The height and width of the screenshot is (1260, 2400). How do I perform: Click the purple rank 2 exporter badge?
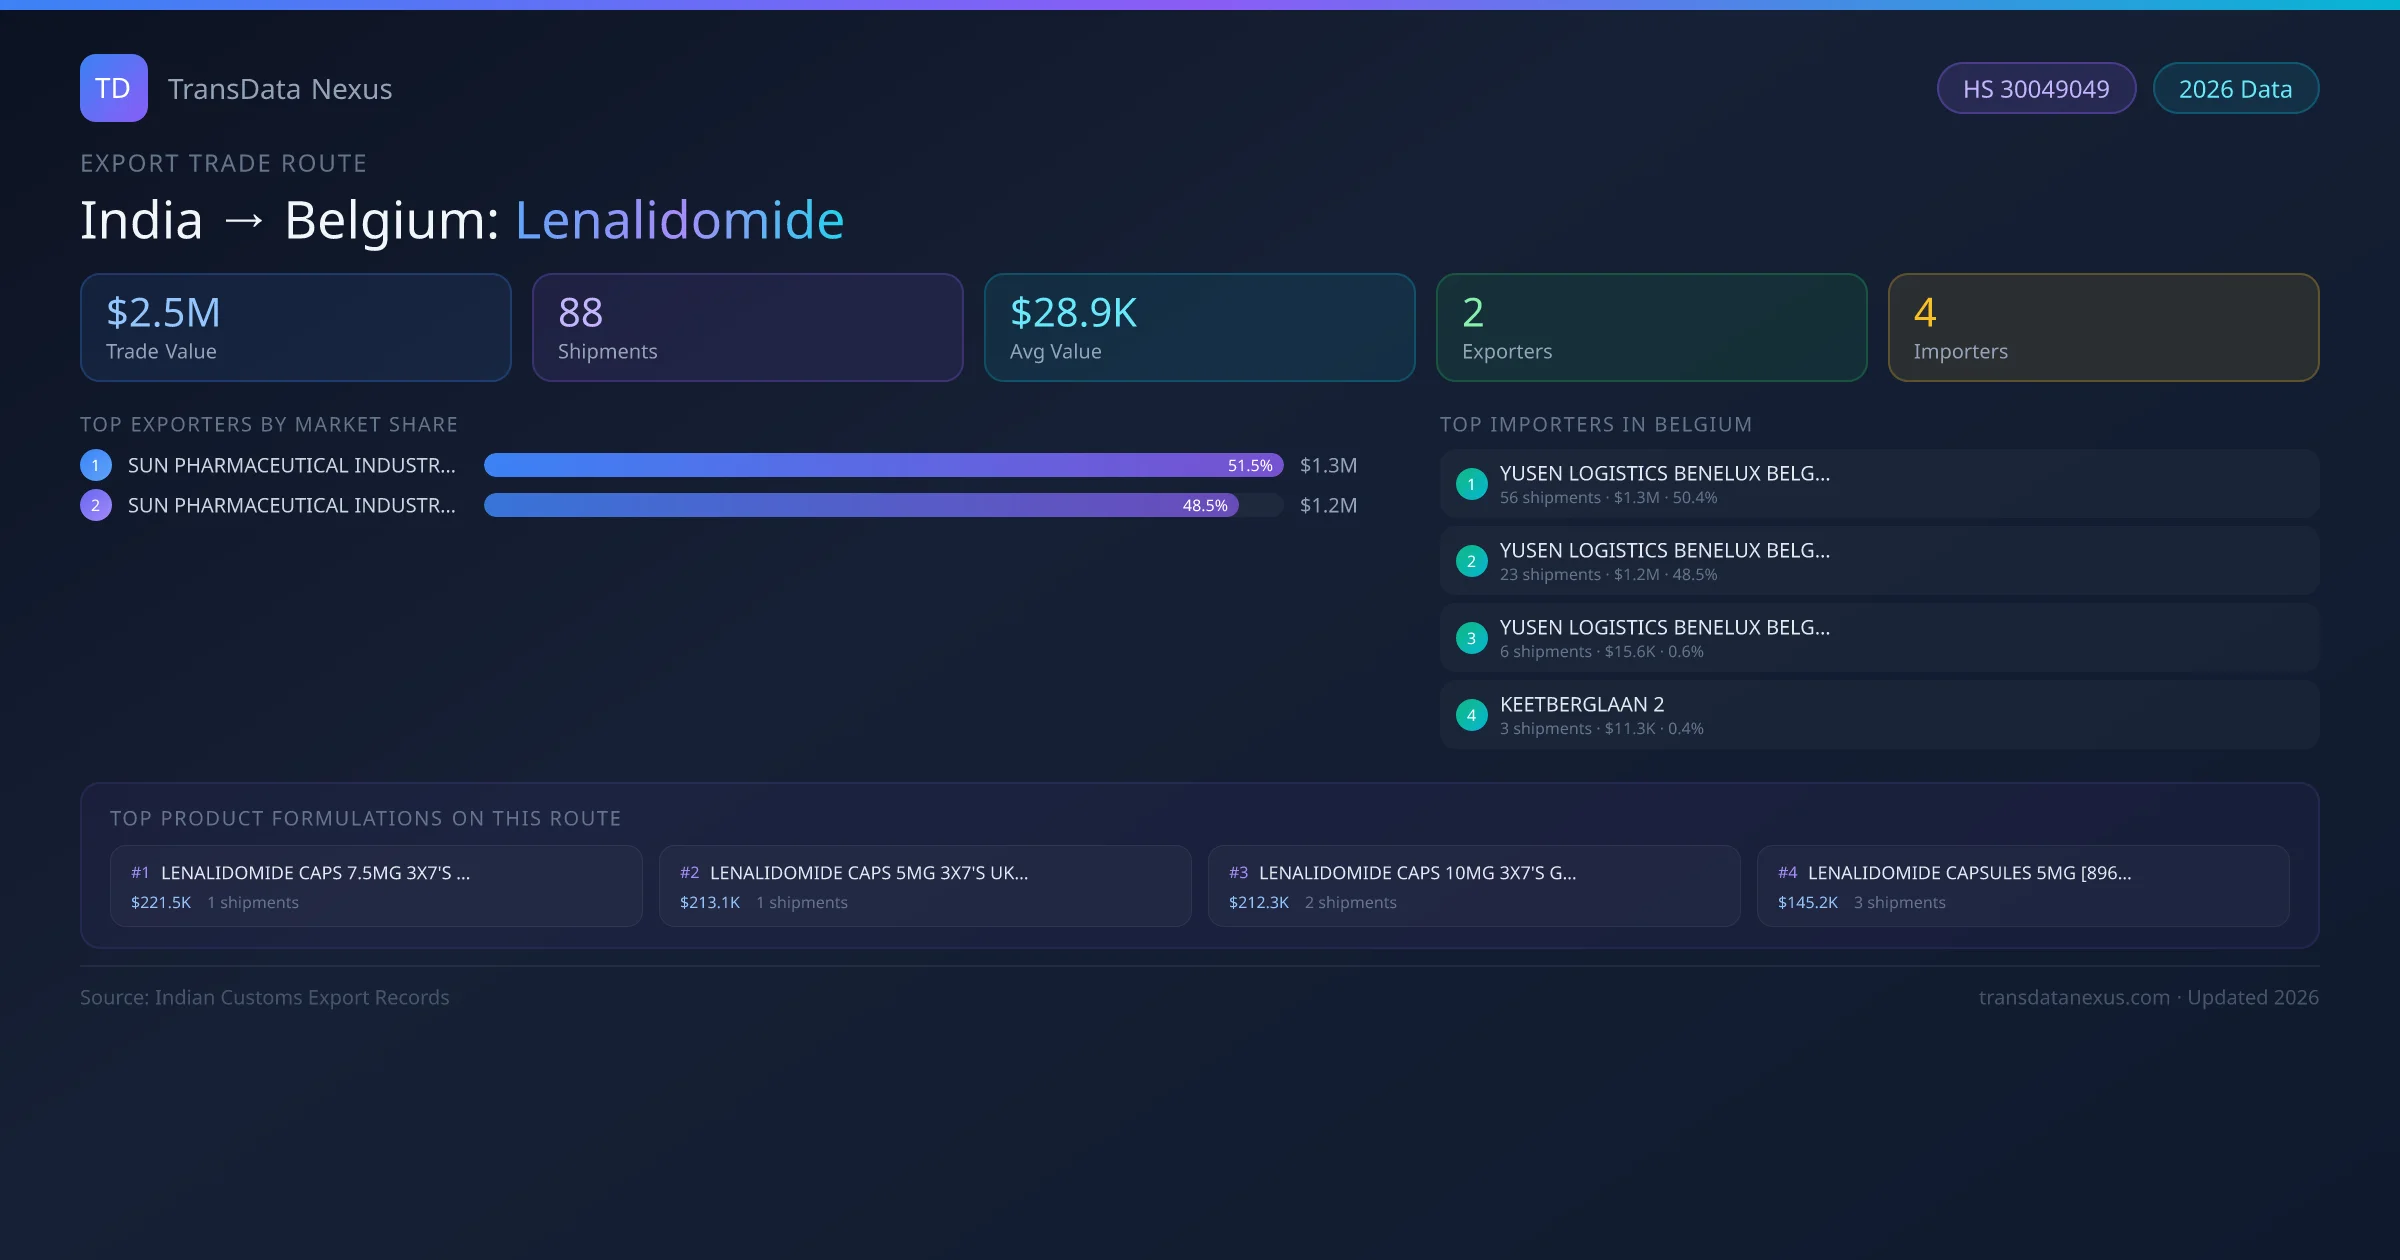tap(96, 505)
